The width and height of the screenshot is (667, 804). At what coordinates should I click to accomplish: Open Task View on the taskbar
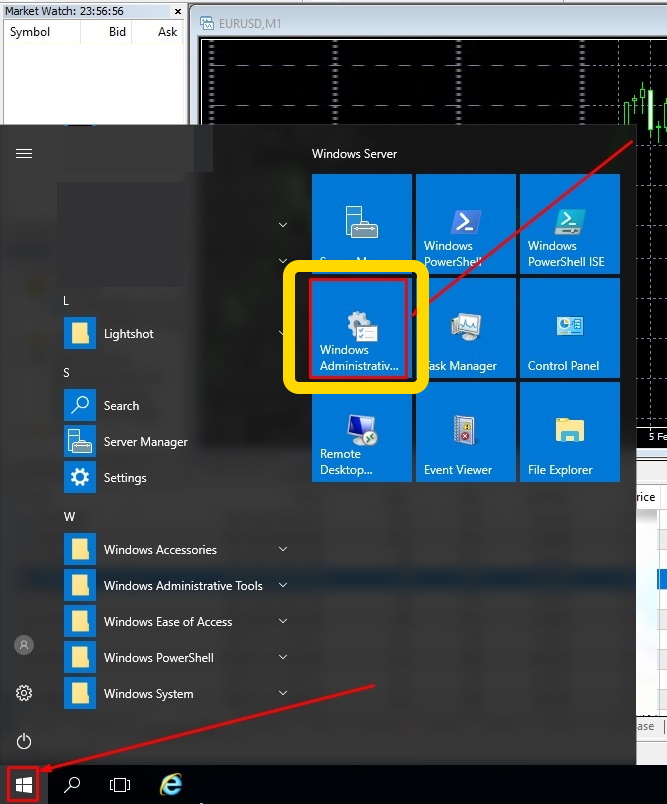click(x=119, y=785)
